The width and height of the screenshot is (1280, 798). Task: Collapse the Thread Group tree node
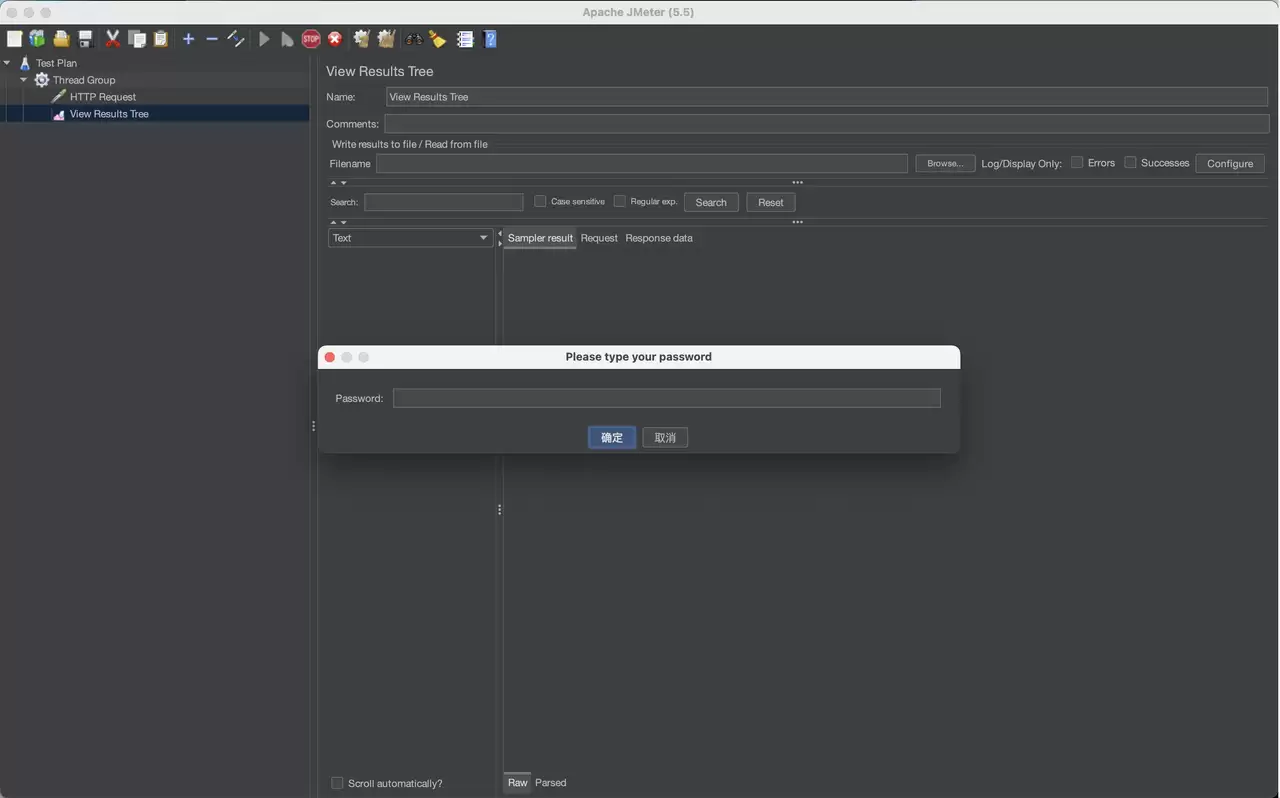click(x=24, y=80)
